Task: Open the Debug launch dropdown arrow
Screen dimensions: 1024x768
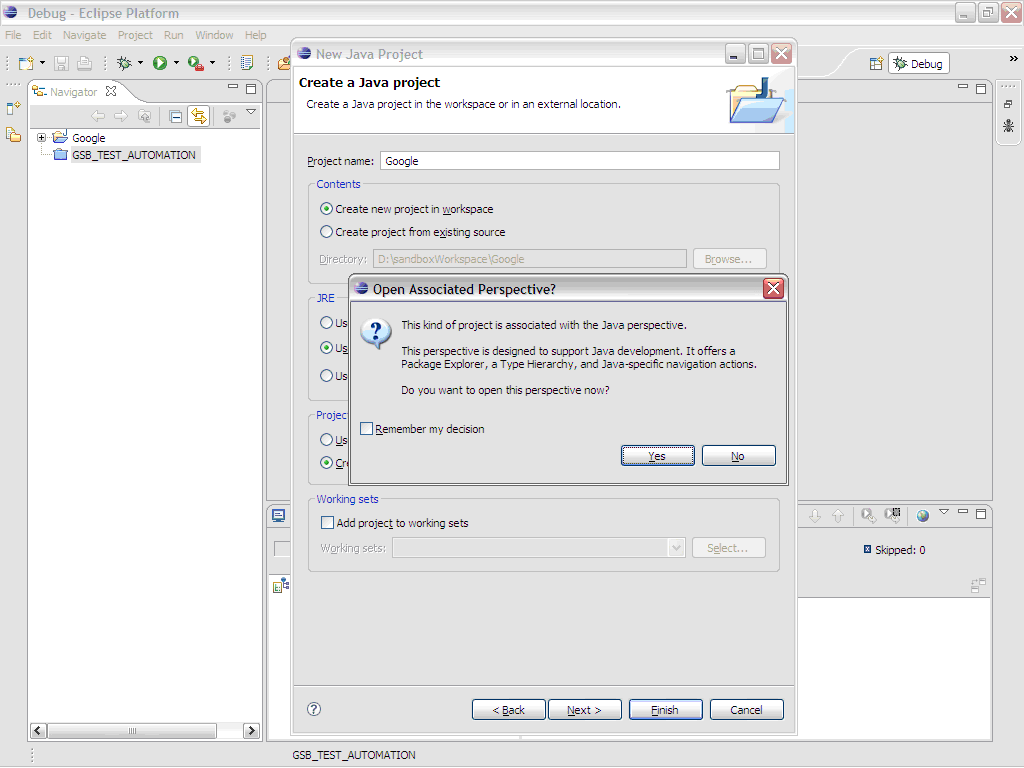Action: tap(140, 63)
